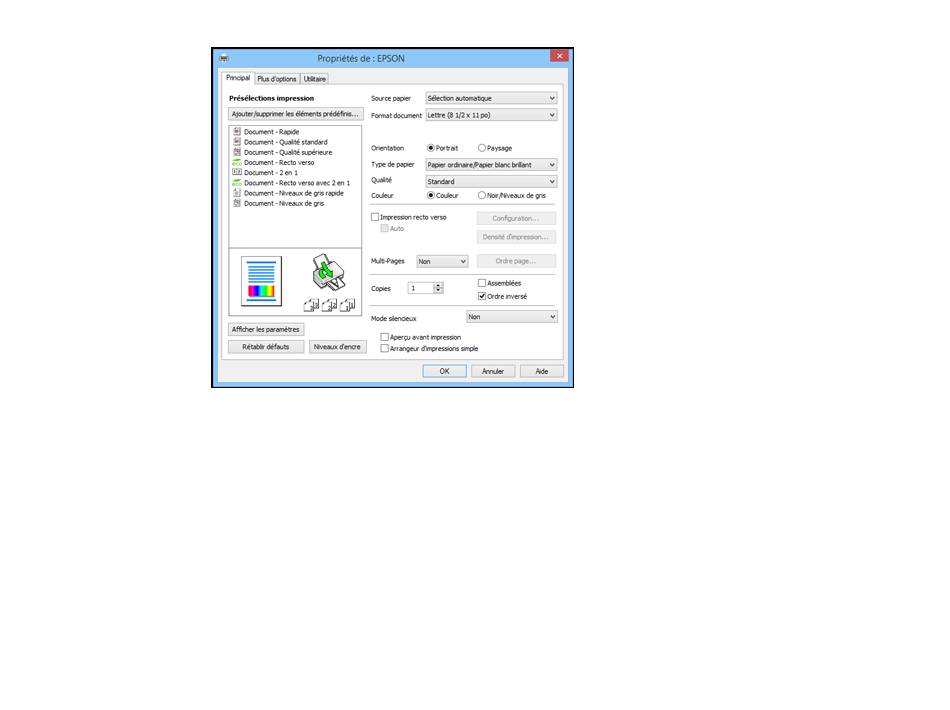
Task: Select preset text 'Document - Niveaux de gris'
Action: (x=284, y=203)
